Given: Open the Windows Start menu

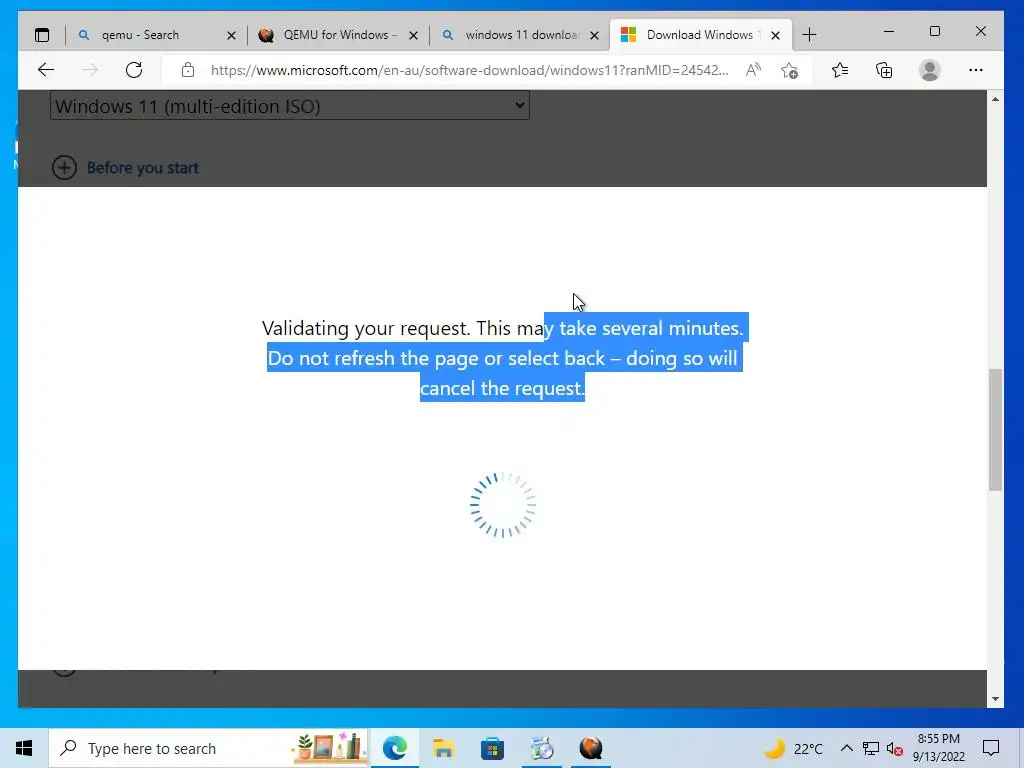Looking at the screenshot, I should point(24,748).
